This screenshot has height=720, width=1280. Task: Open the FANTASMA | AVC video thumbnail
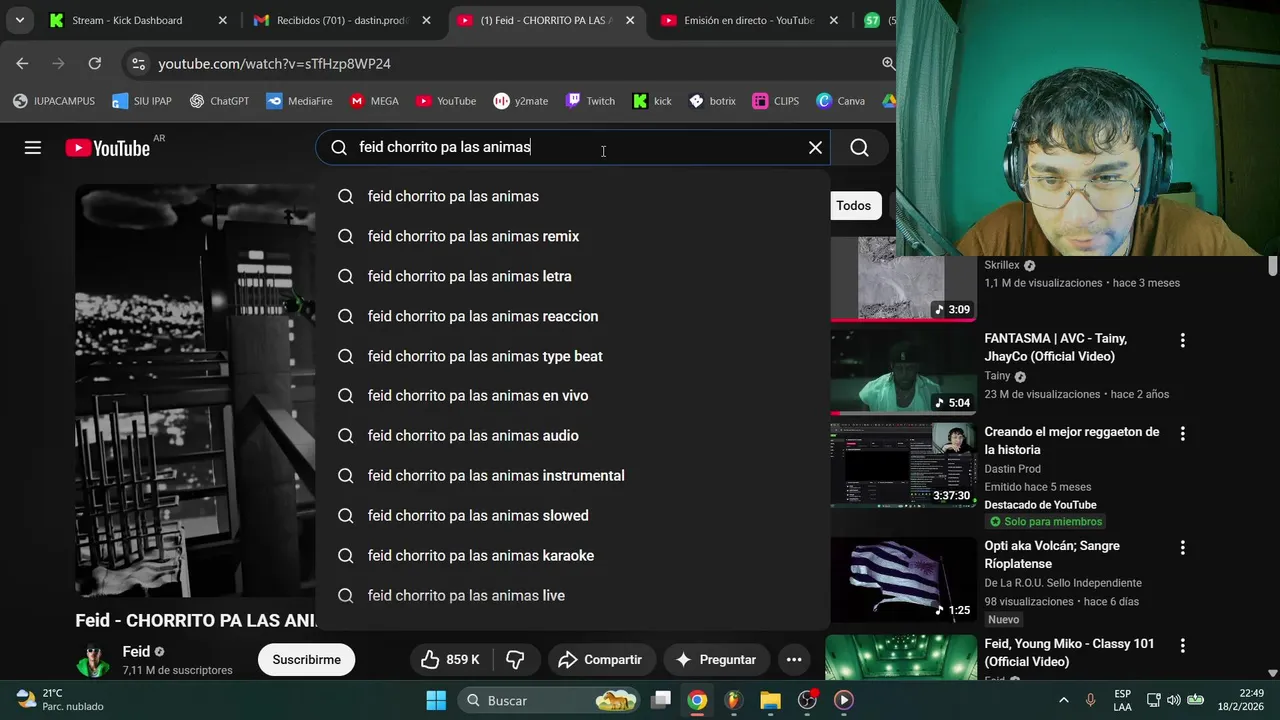point(903,371)
